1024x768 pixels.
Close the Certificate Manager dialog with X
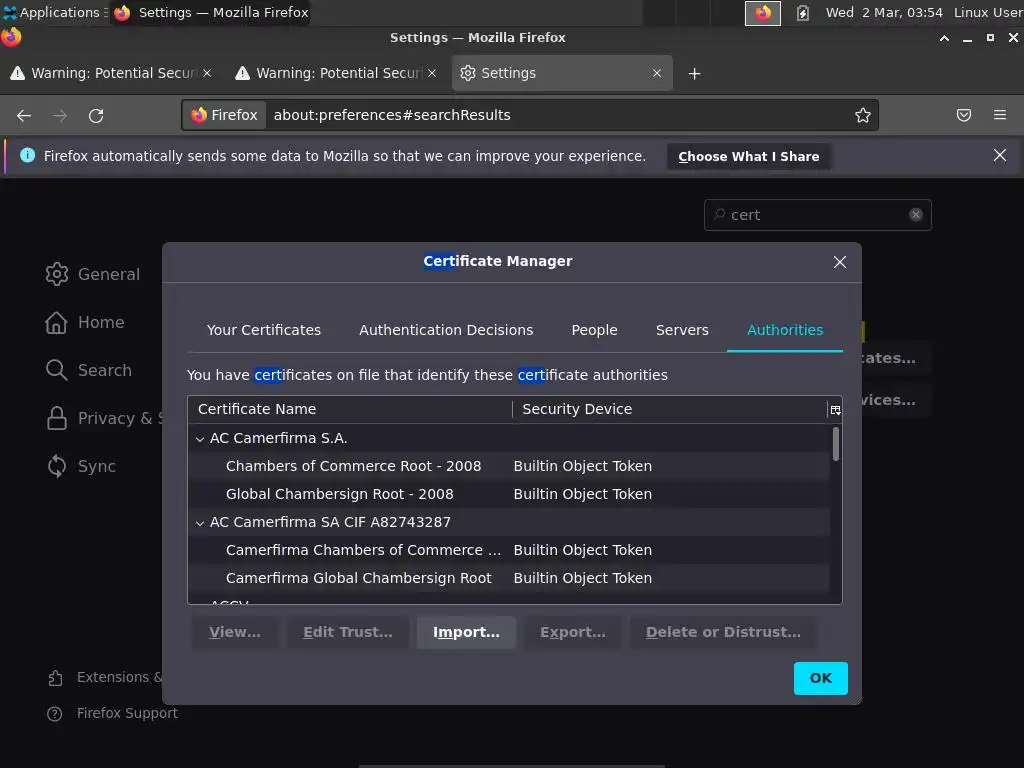click(840, 263)
